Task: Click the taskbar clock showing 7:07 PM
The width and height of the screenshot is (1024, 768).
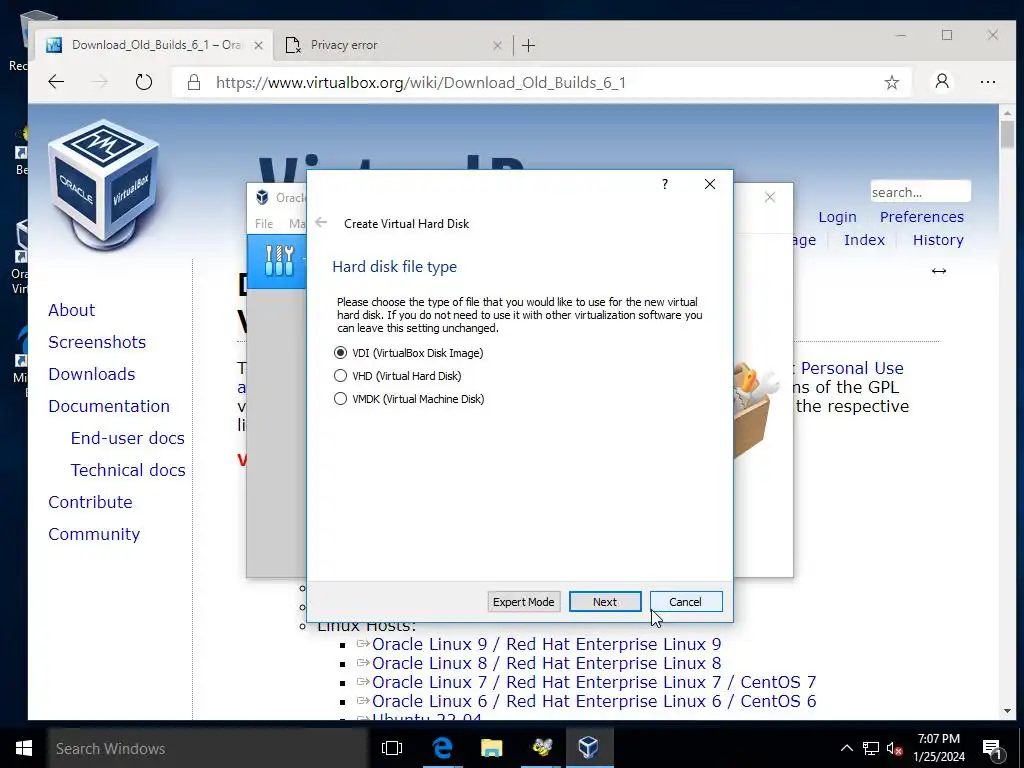Action: 938,748
